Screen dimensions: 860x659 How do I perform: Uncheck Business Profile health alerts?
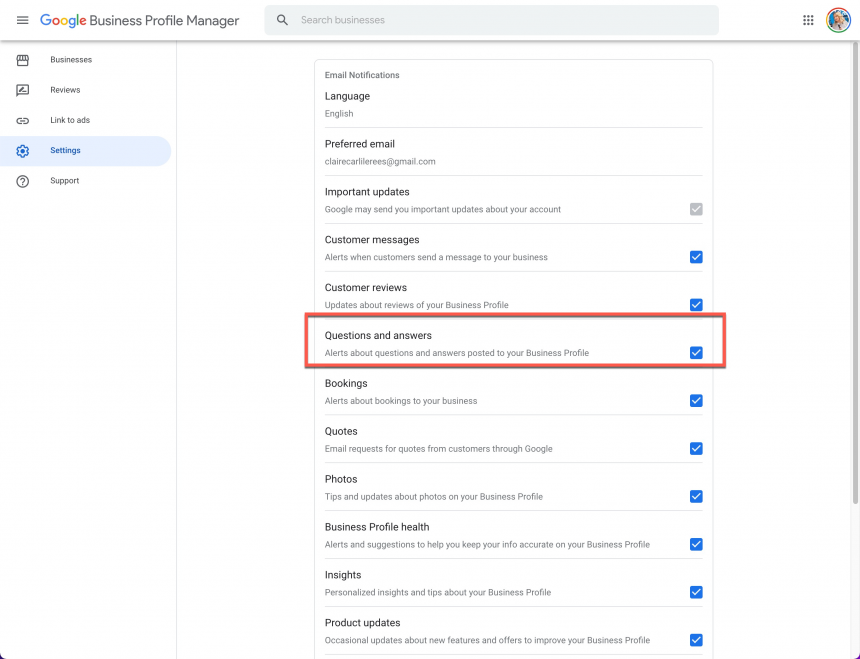click(696, 544)
